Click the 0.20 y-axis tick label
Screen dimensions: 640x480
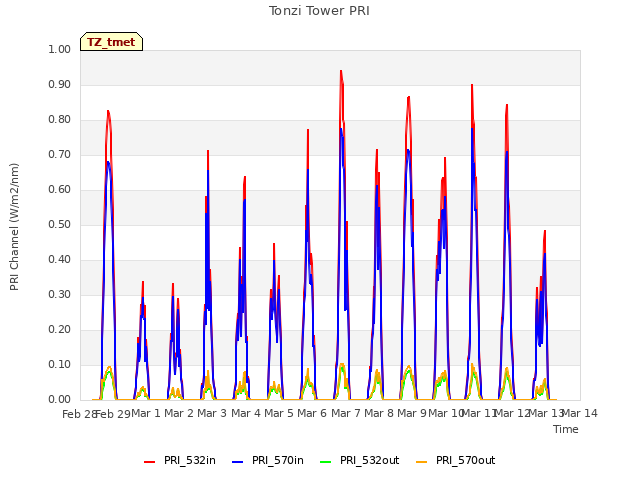(x=60, y=329)
